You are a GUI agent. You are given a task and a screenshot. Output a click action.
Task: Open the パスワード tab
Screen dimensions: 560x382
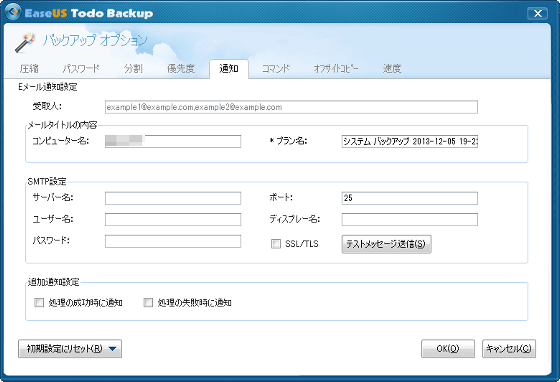pos(81,69)
